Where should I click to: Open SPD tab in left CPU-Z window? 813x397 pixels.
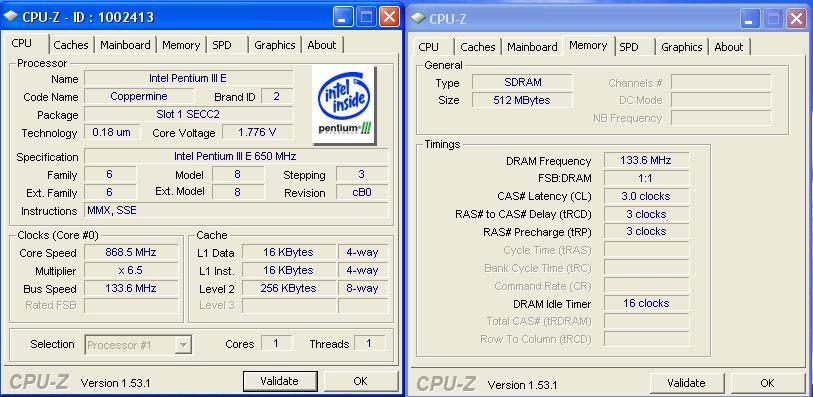pyautogui.click(x=222, y=45)
